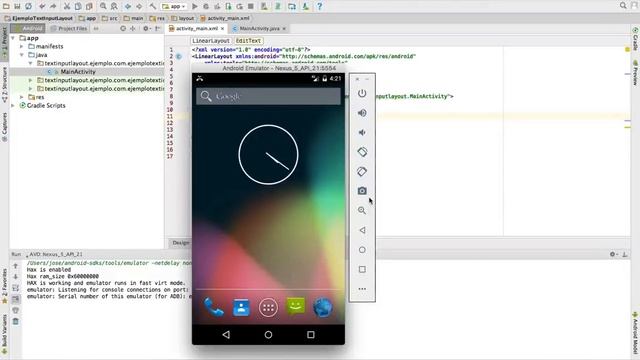Tap Recents on the emulator navigation bar
The image size is (640, 360).
[311, 335]
